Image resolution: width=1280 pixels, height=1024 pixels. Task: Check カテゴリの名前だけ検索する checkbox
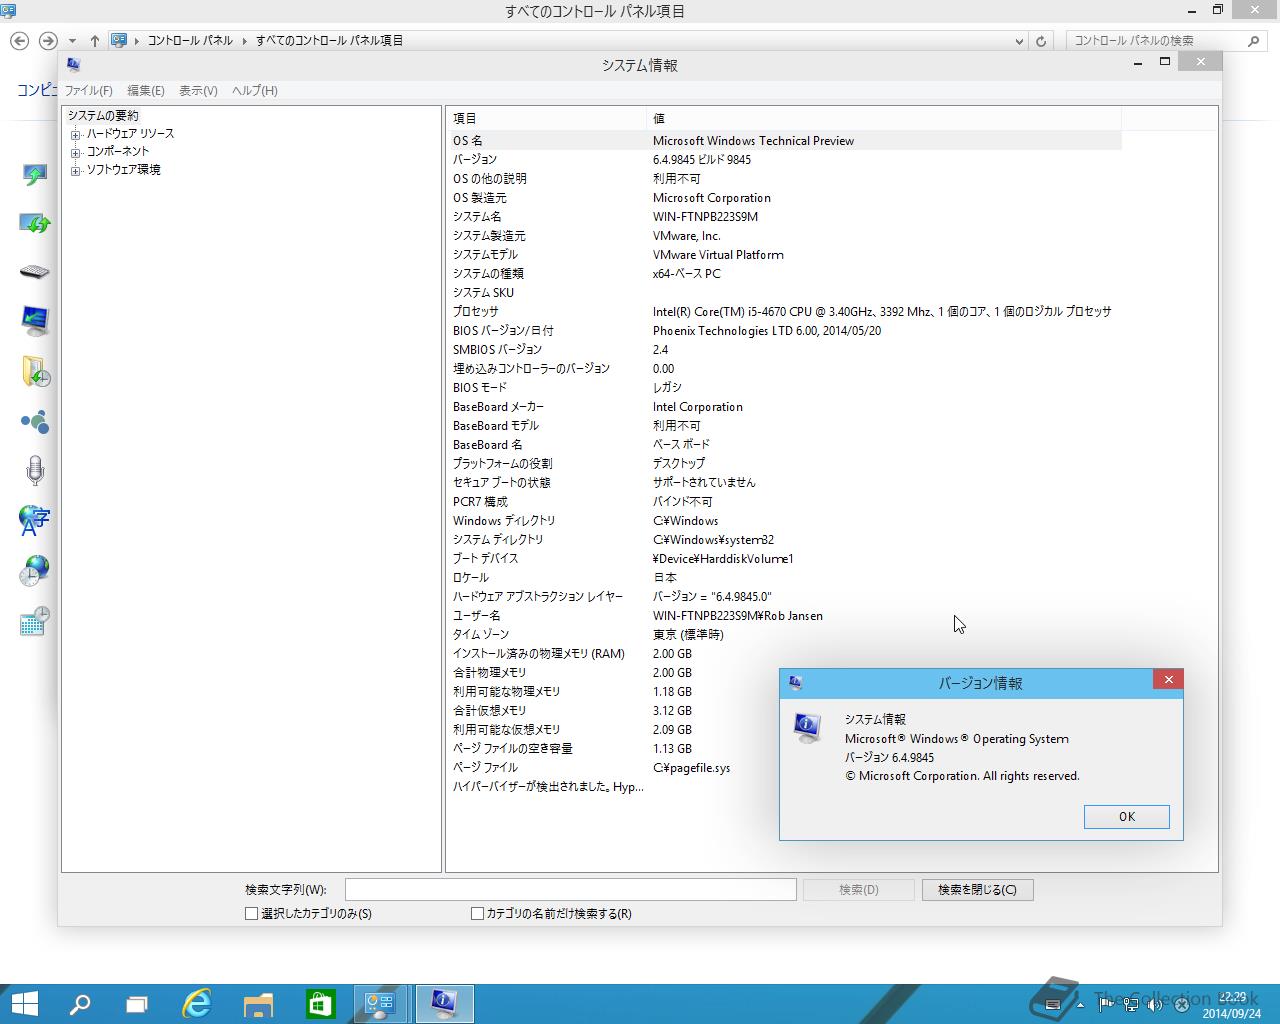click(x=477, y=913)
